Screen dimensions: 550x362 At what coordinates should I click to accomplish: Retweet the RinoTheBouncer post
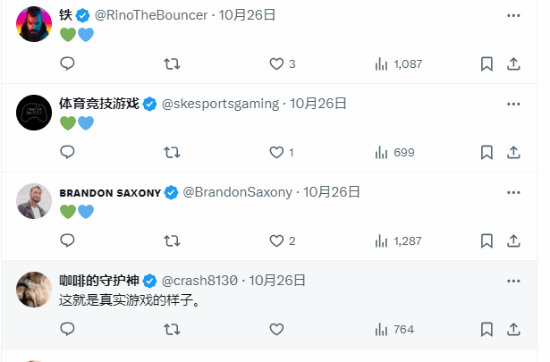172,64
